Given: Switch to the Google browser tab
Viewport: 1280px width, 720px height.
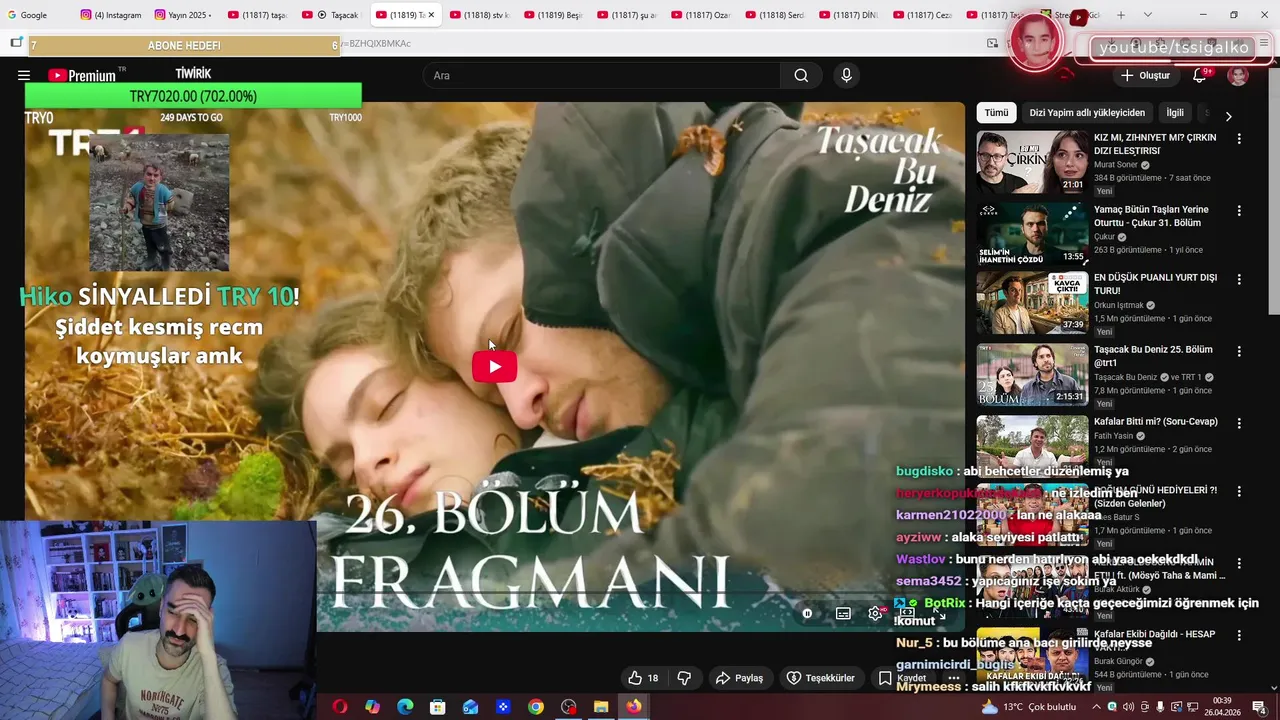Looking at the screenshot, I should [36, 15].
